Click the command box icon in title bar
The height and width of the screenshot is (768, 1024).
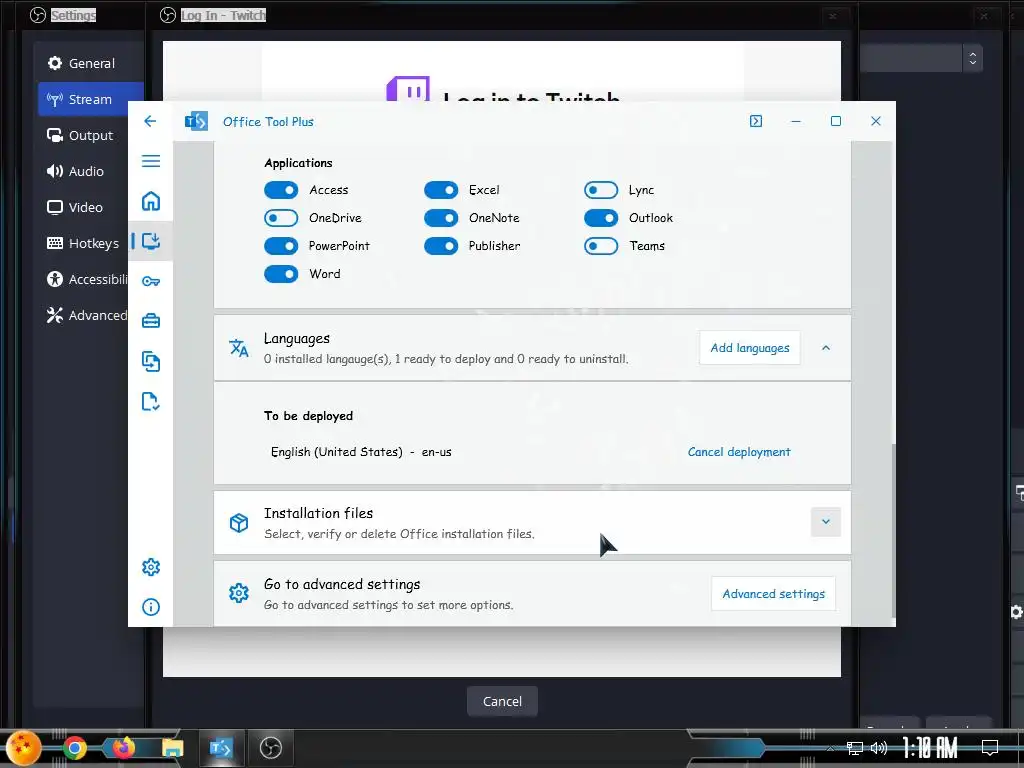756,121
